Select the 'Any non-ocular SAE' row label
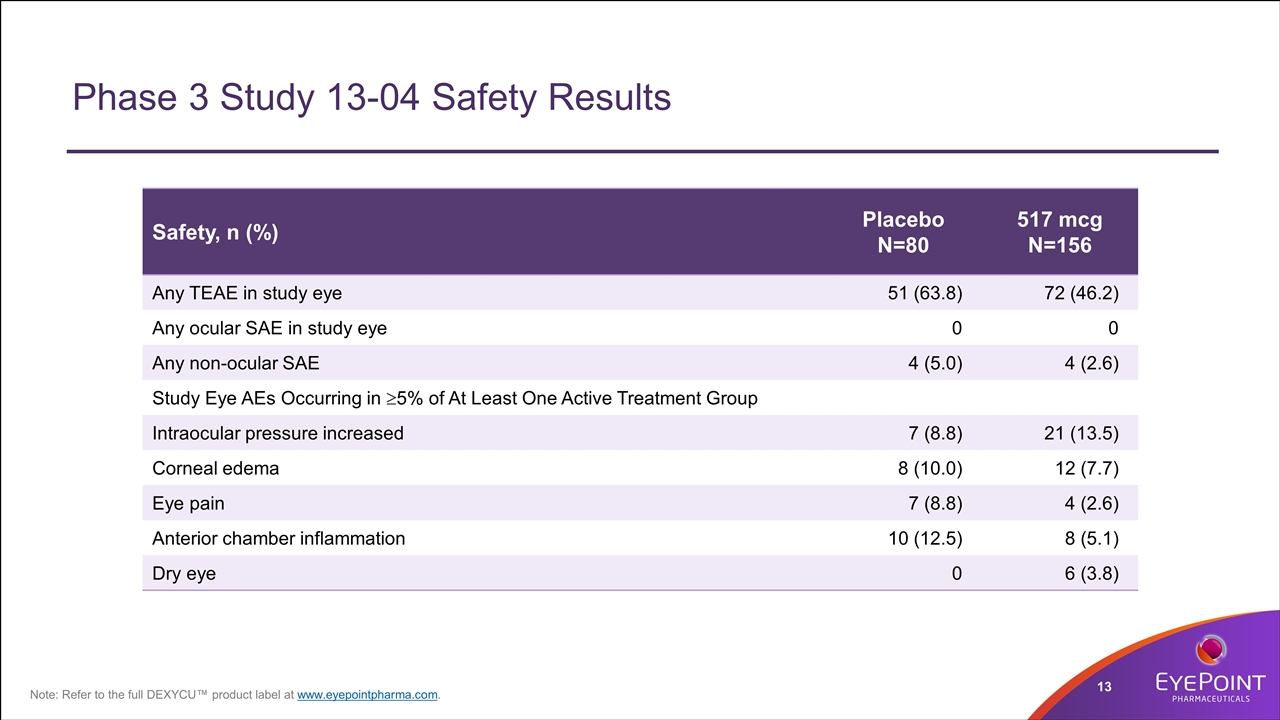The image size is (1280, 720). 235,363
